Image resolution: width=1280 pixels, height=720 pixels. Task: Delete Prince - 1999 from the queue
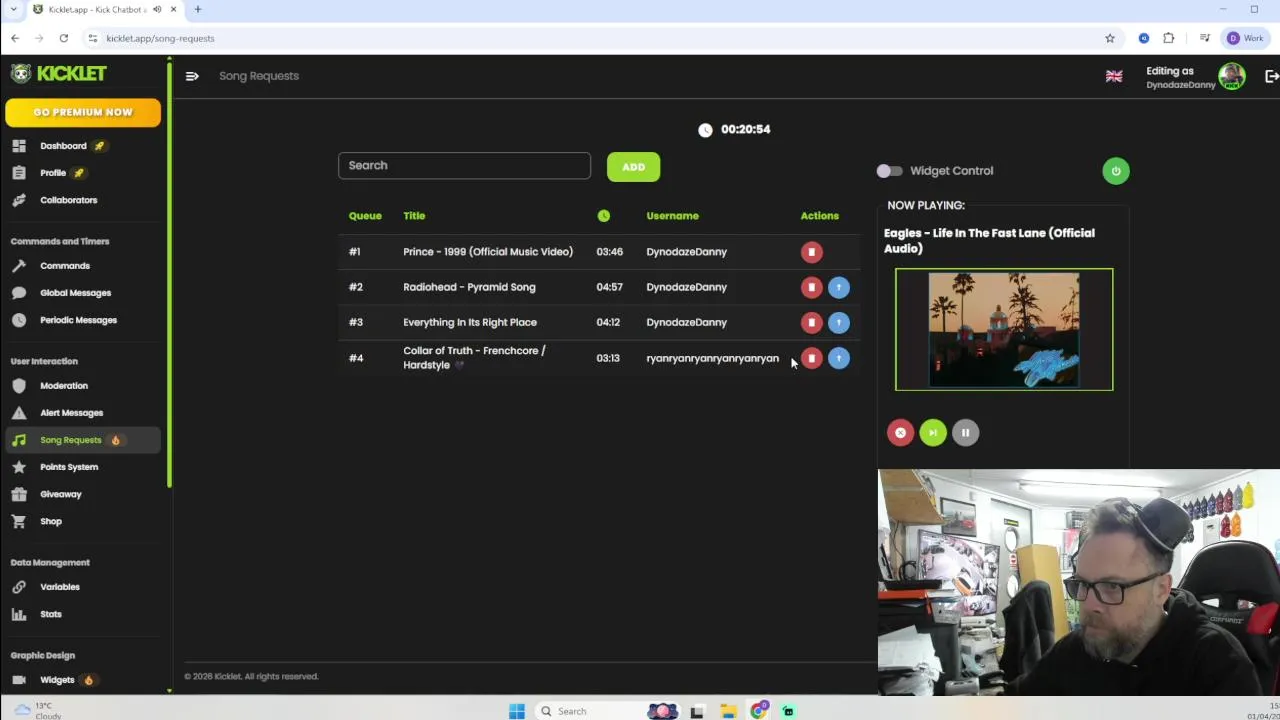click(811, 252)
